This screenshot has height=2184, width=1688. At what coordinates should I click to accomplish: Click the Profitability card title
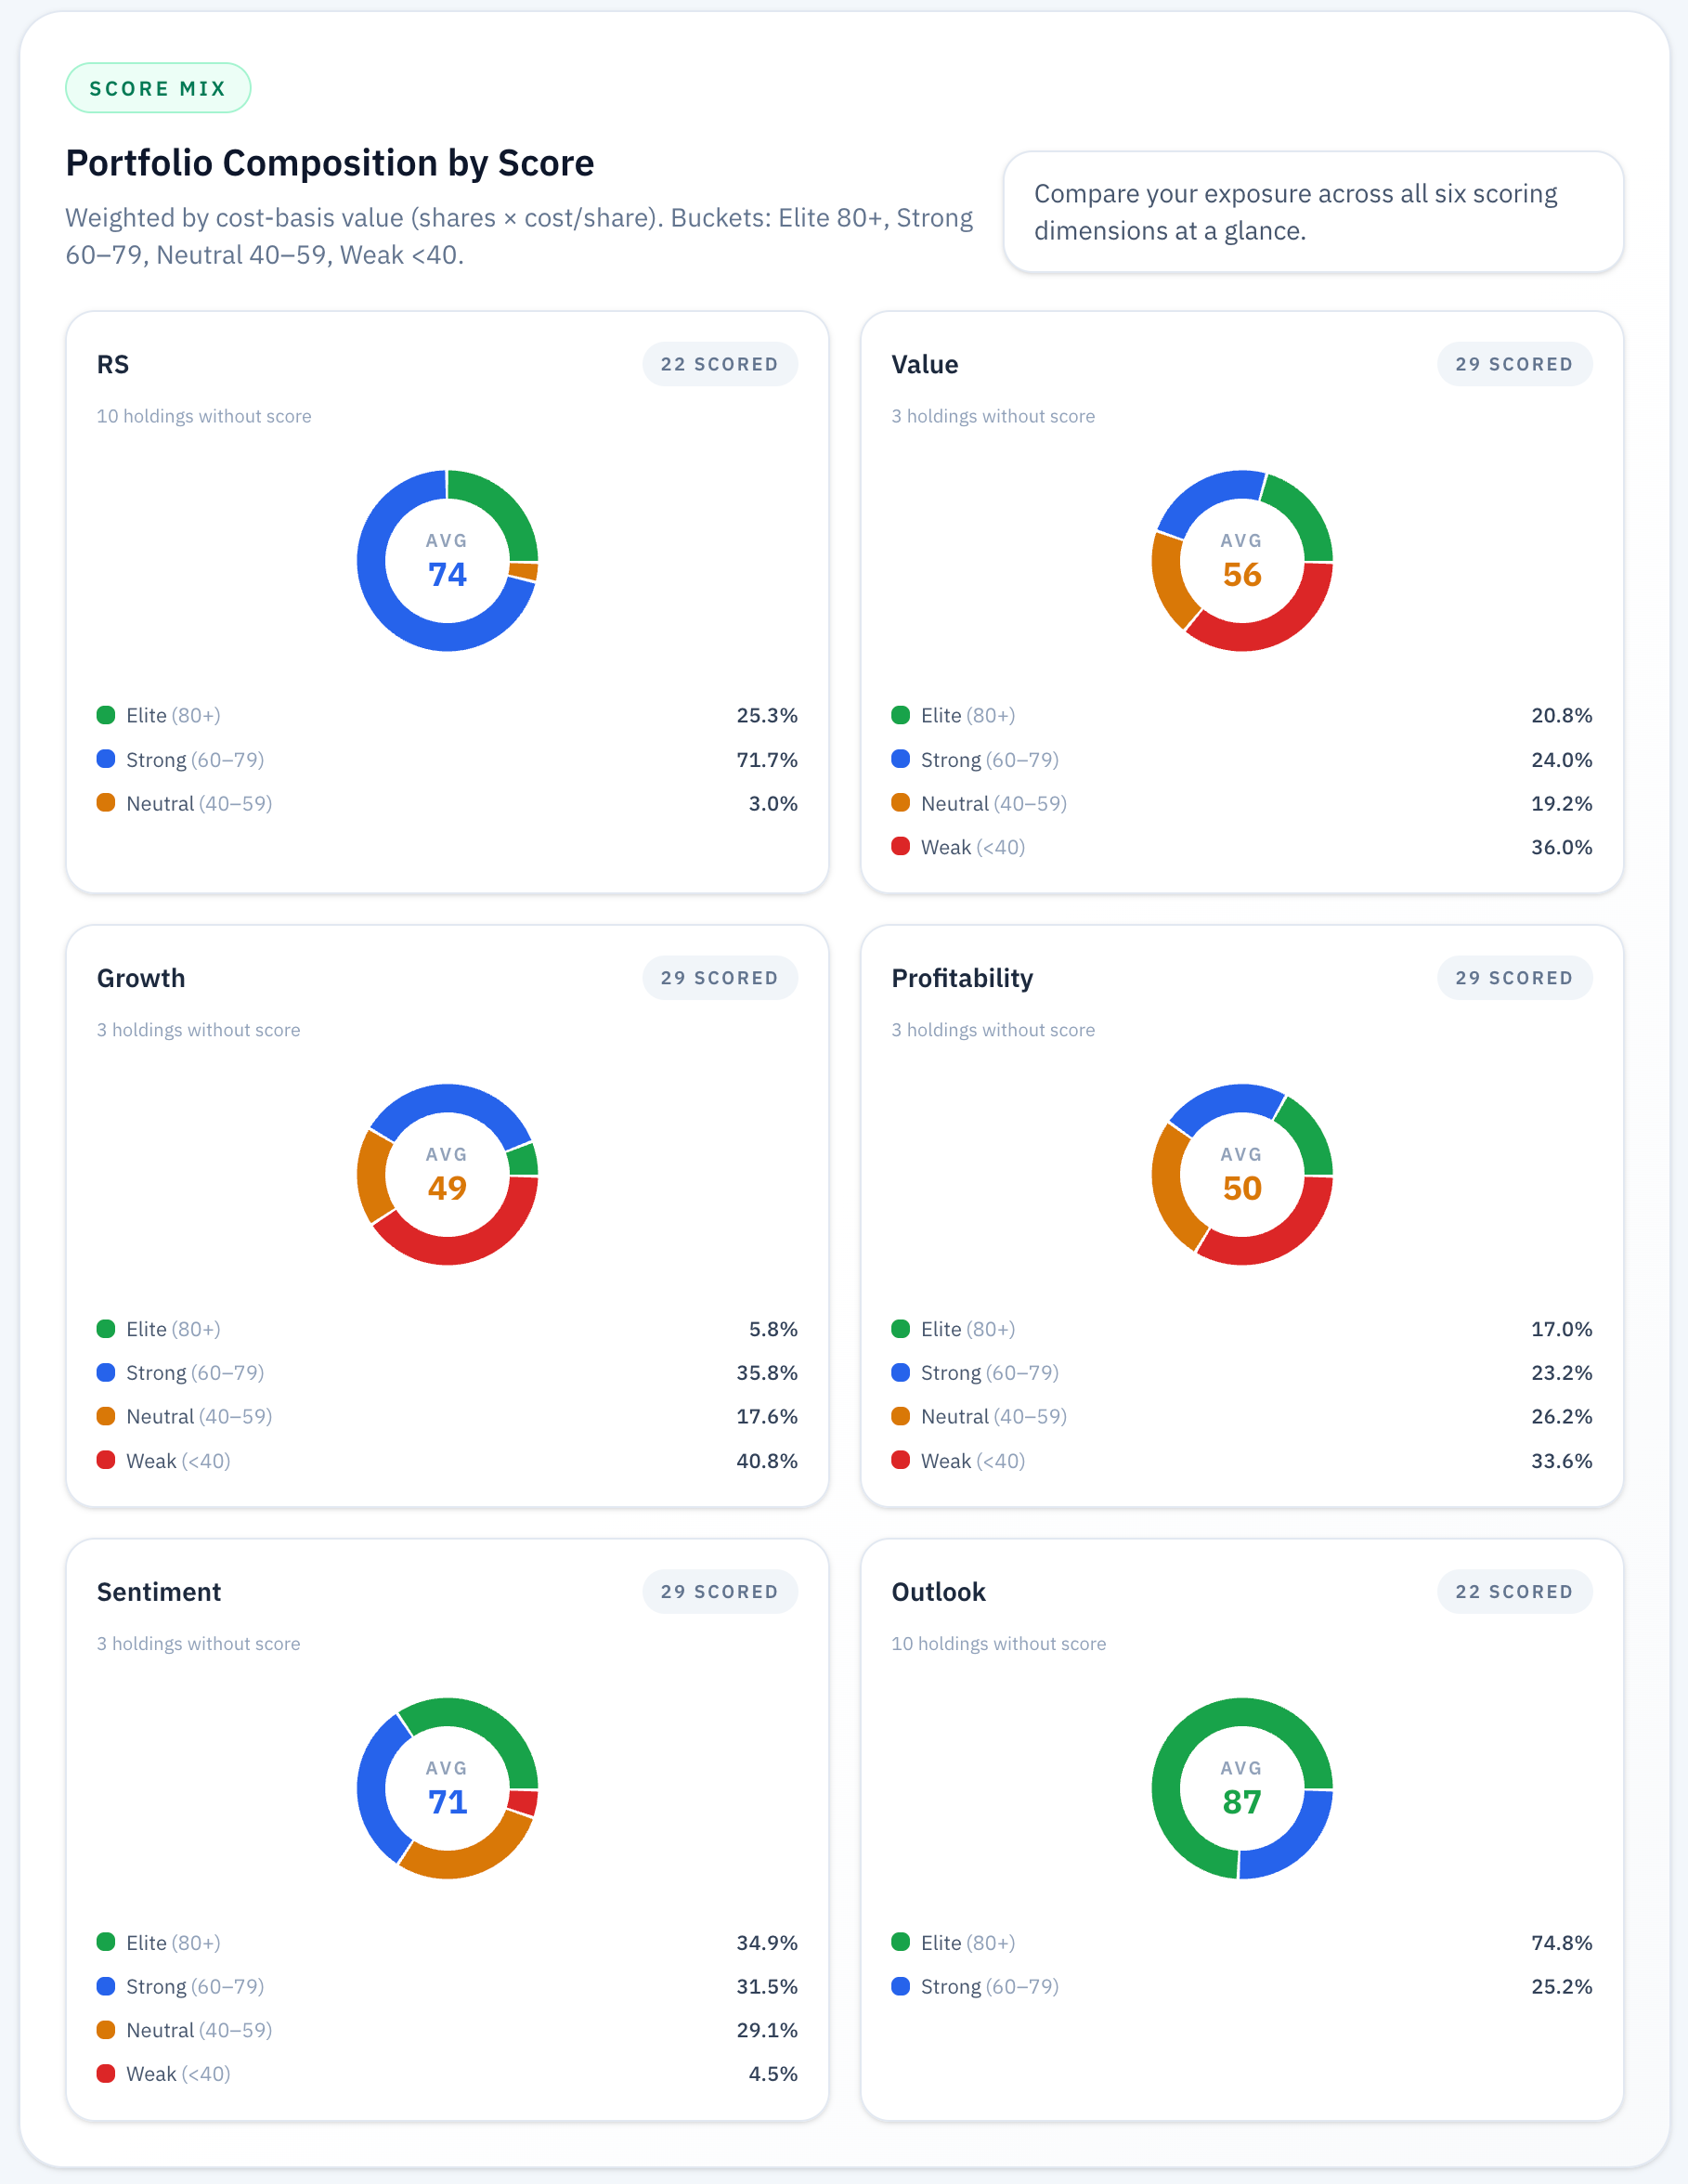pos(962,978)
